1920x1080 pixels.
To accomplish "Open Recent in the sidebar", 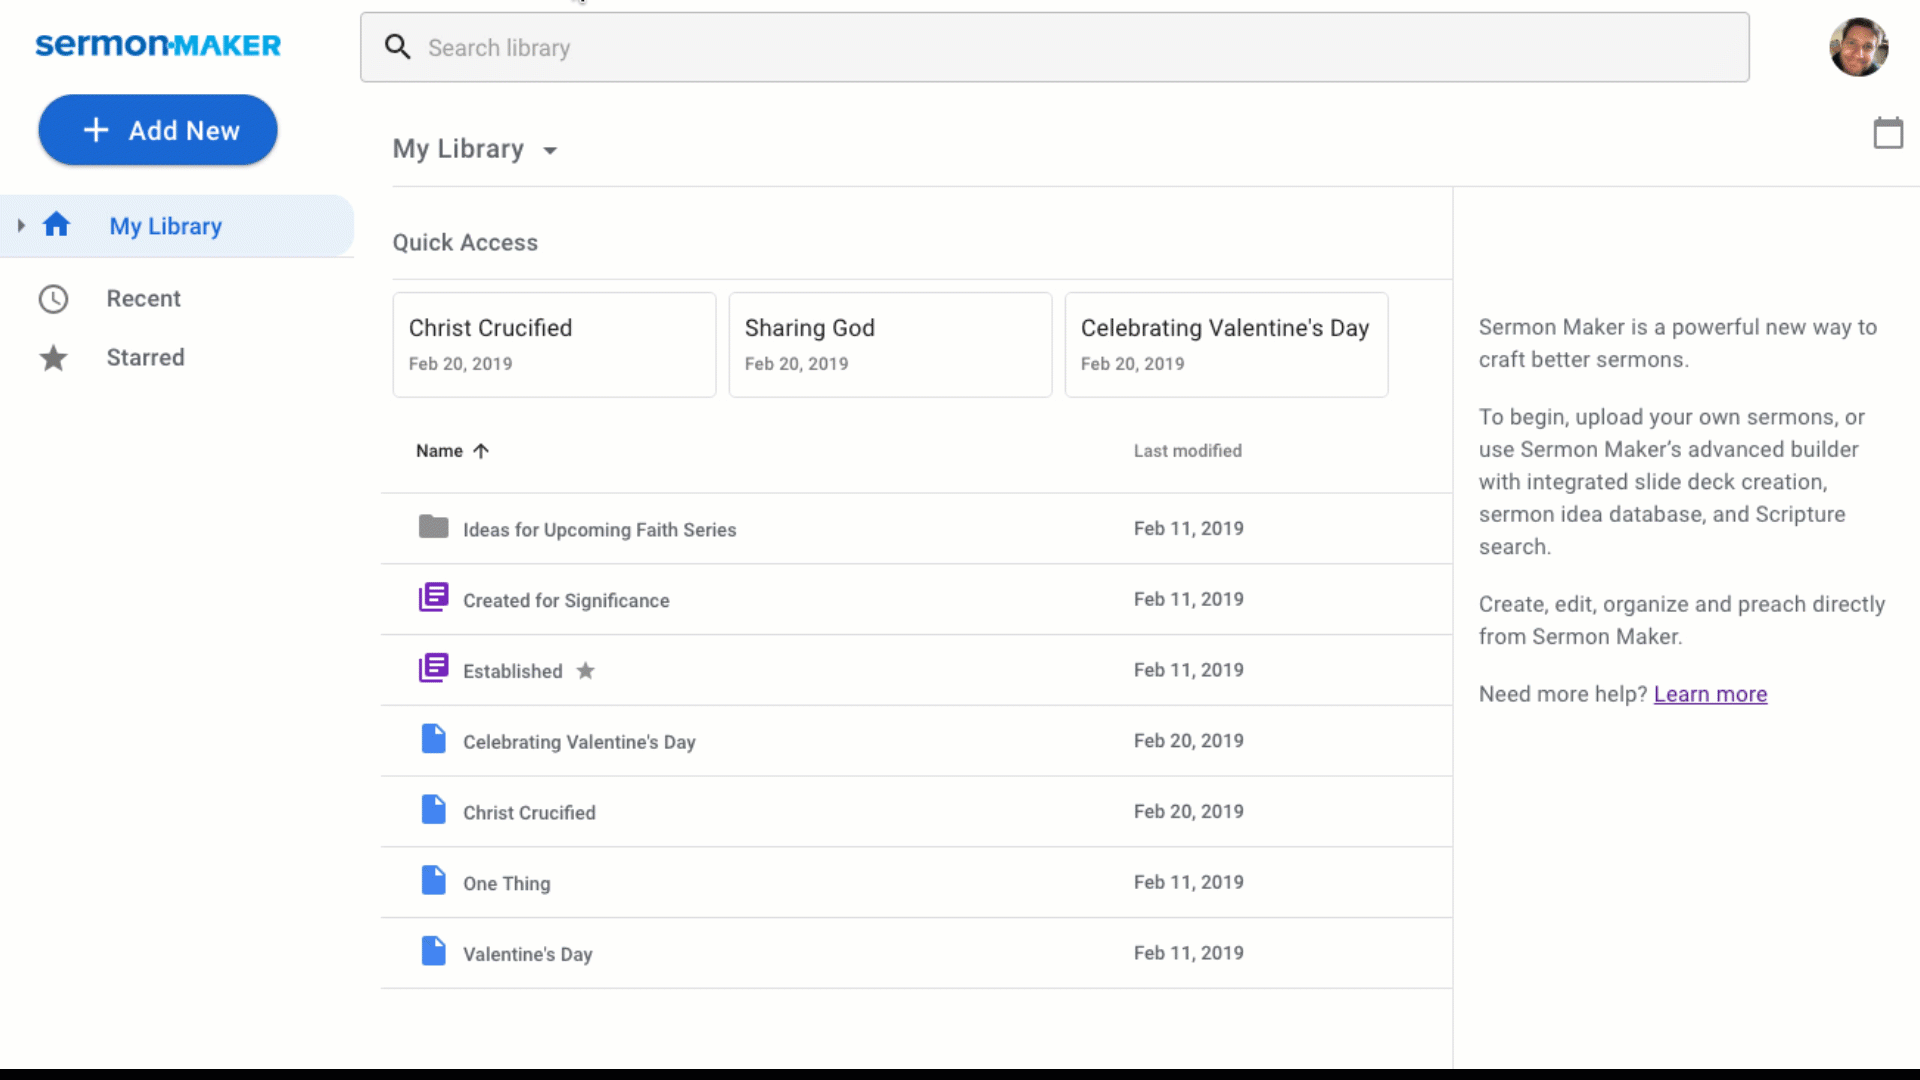I will 143,299.
